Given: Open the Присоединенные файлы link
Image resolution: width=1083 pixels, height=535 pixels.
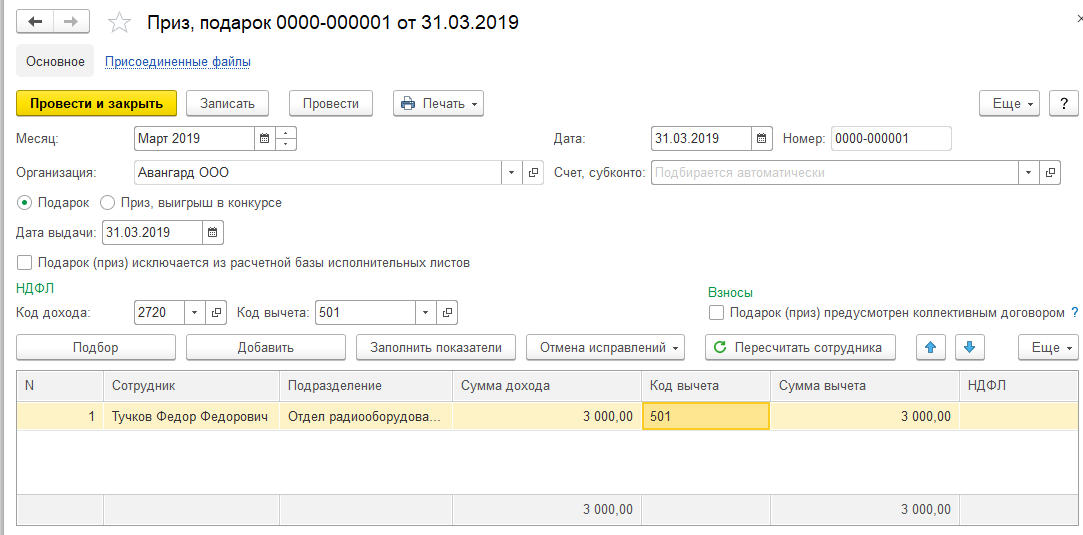Looking at the screenshot, I should (178, 62).
